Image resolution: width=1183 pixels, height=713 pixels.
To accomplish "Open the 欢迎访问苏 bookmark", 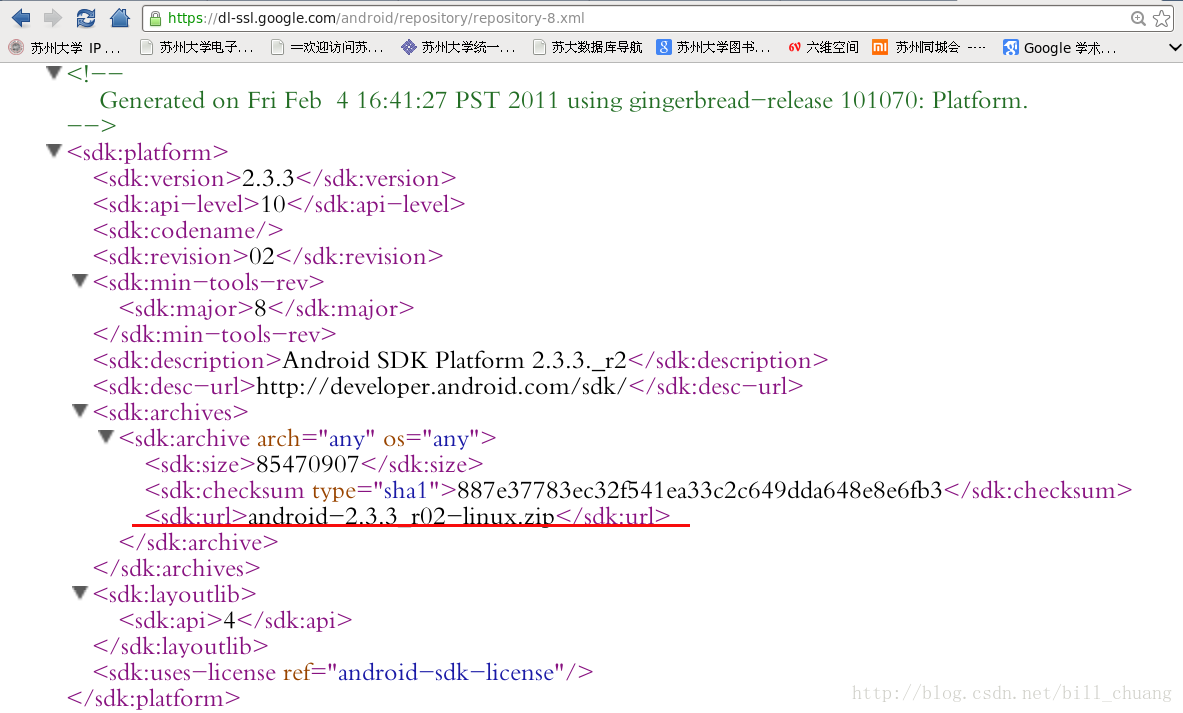I will point(327,48).
